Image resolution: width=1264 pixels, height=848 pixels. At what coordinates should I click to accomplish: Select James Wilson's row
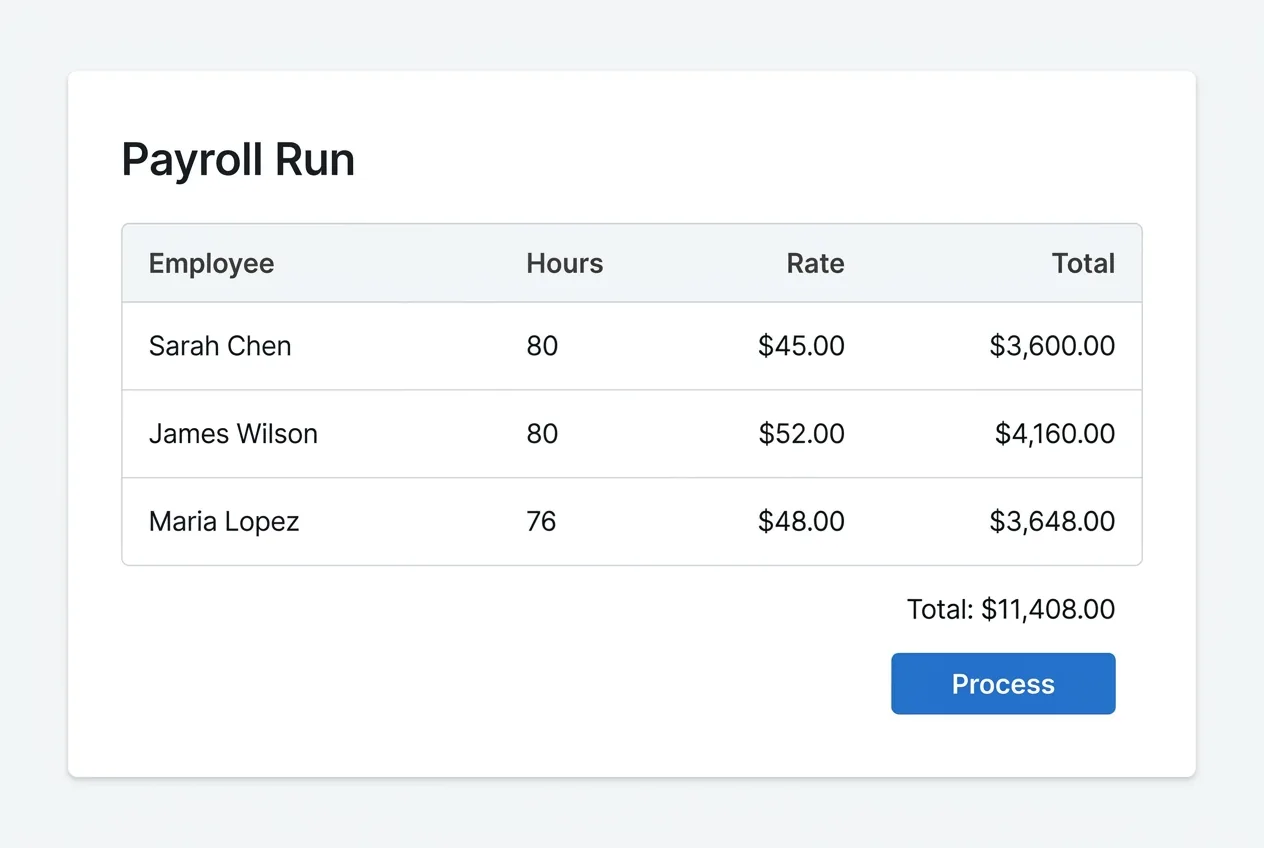pyautogui.click(x=631, y=433)
